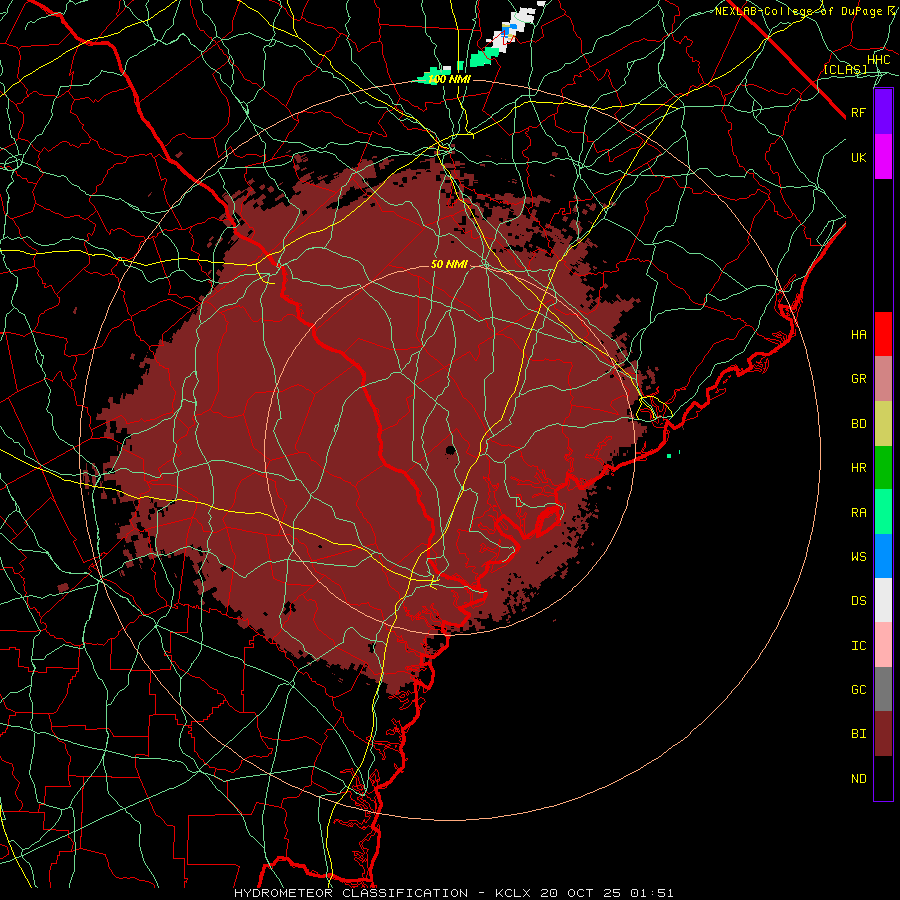This screenshot has height=900, width=900.
Task: Click the "DS" legend label
Action: 859,600
